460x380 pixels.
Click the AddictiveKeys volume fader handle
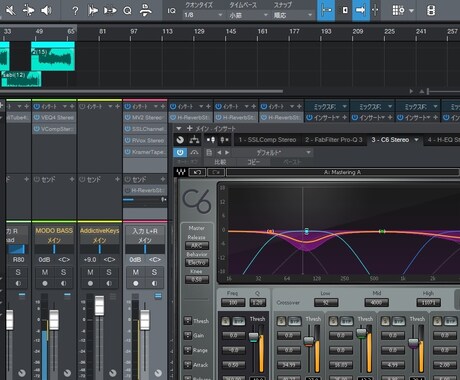click(x=99, y=305)
